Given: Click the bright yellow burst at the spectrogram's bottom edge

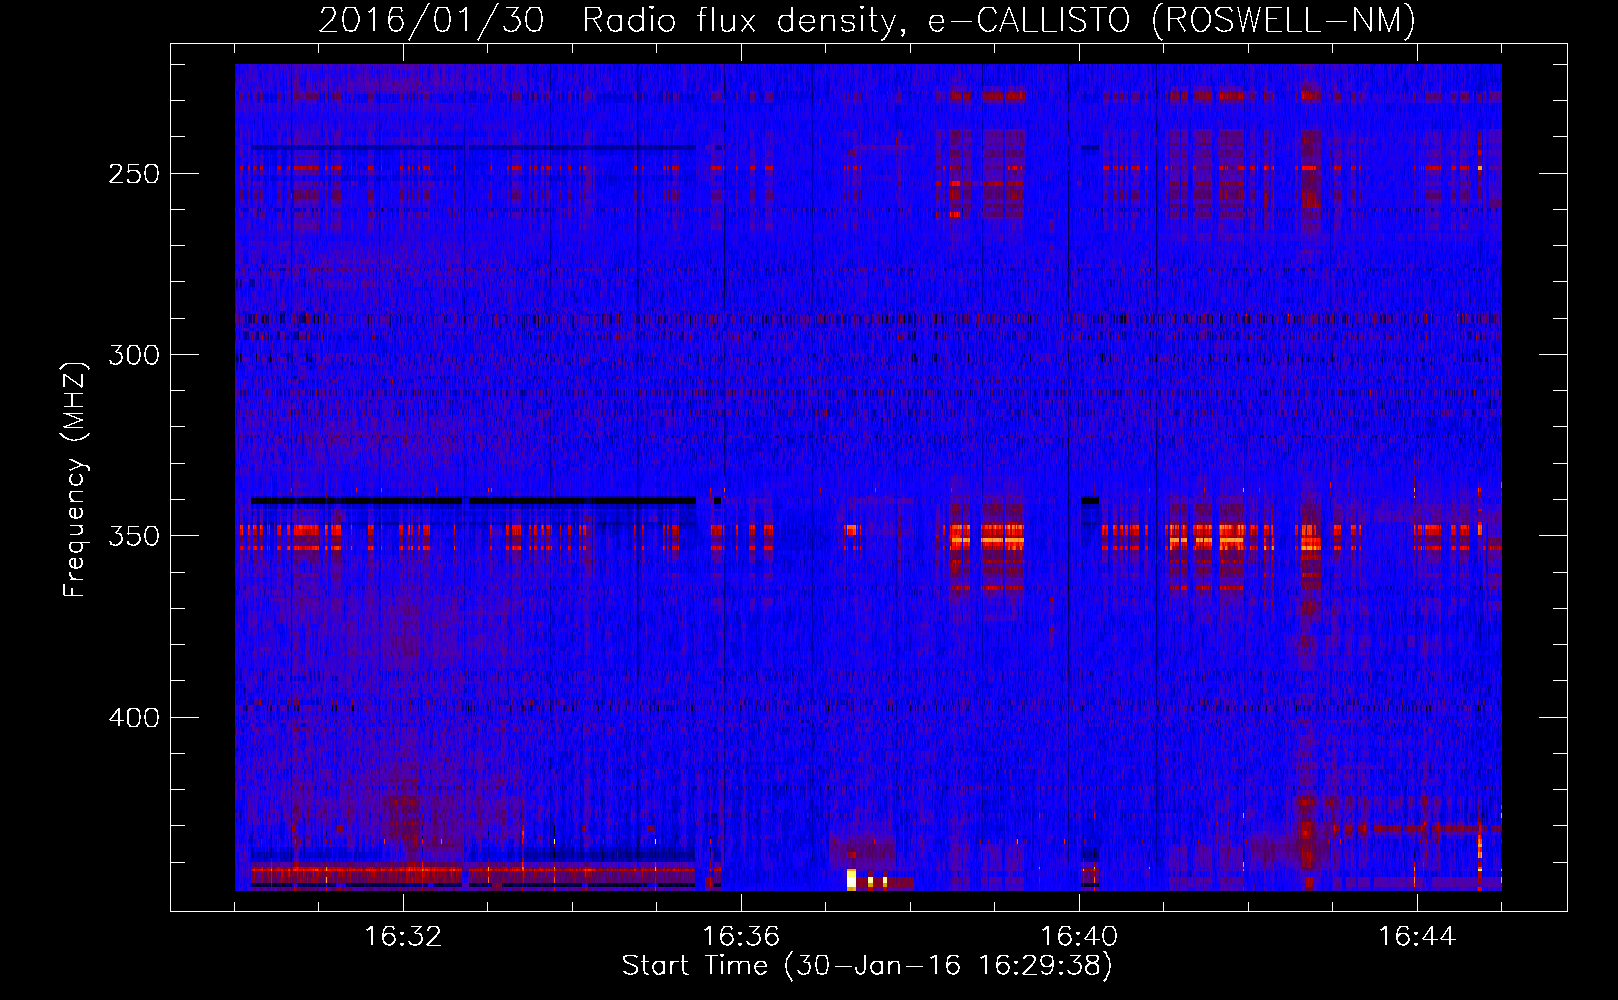Looking at the screenshot, I should [x=851, y=880].
